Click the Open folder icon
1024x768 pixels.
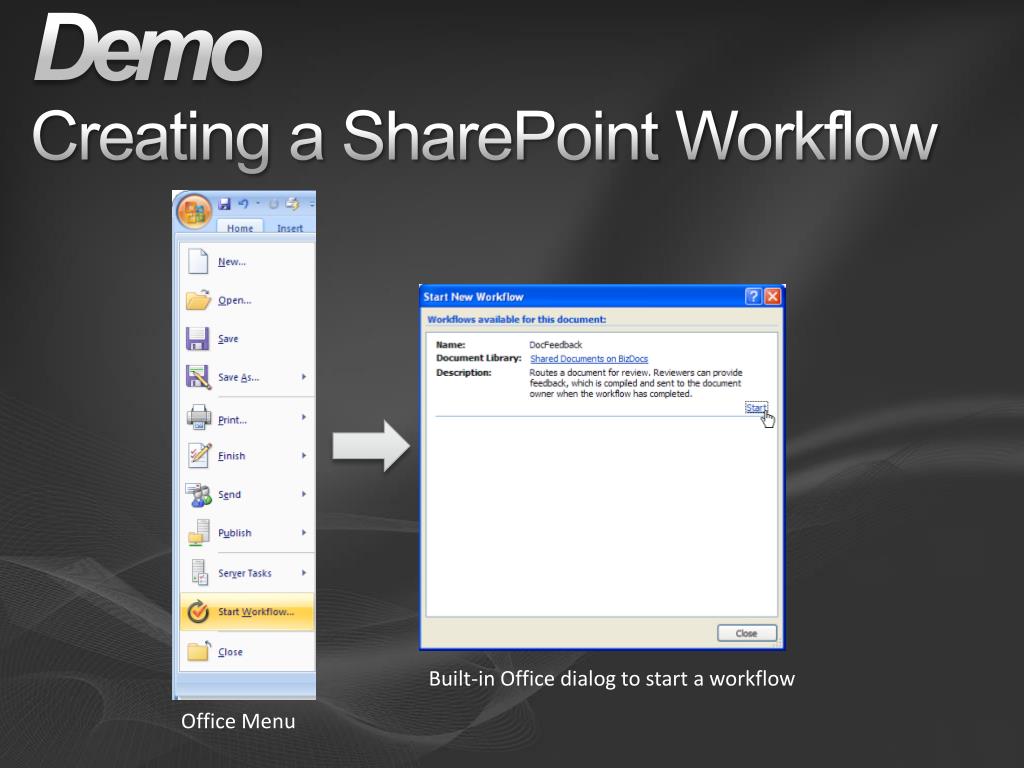(198, 300)
